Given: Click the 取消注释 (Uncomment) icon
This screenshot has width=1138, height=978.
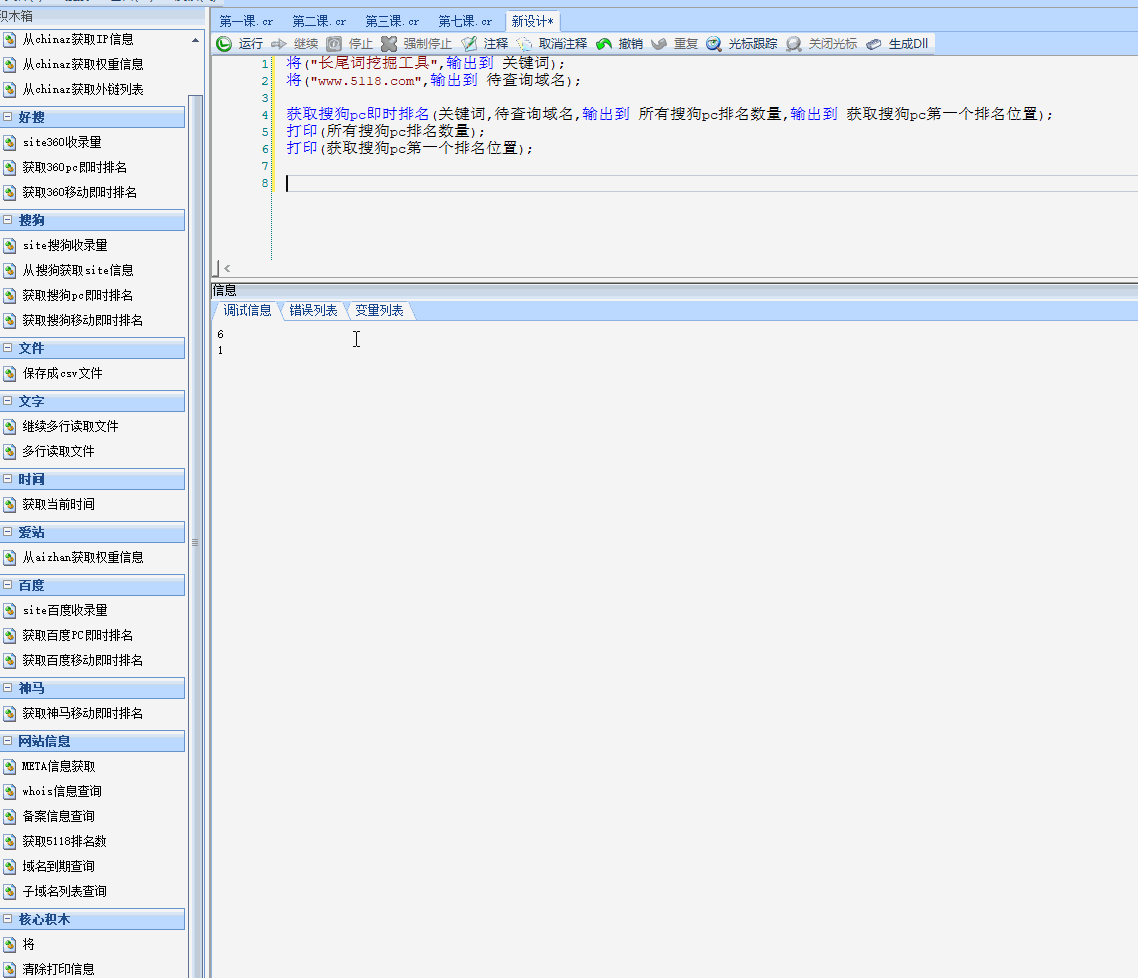Looking at the screenshot, I should pos(525,44).
